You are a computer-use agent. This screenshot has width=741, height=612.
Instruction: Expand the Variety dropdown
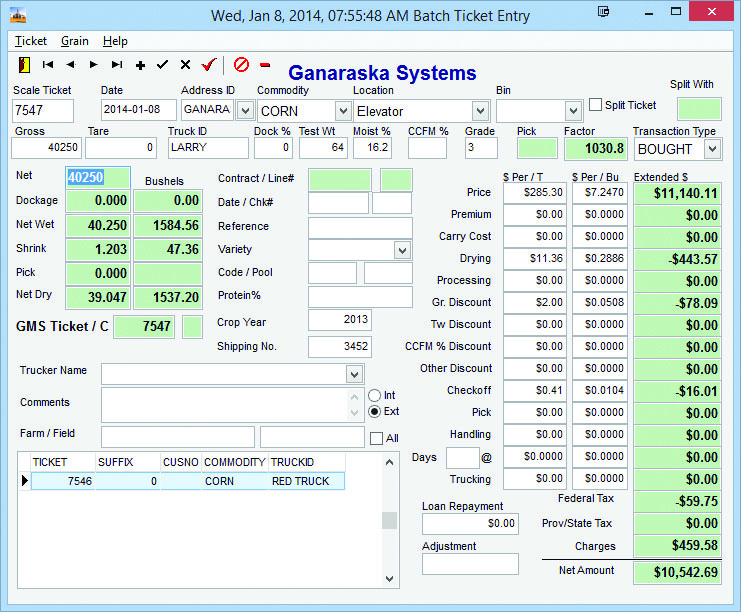[x=402, y=250]
